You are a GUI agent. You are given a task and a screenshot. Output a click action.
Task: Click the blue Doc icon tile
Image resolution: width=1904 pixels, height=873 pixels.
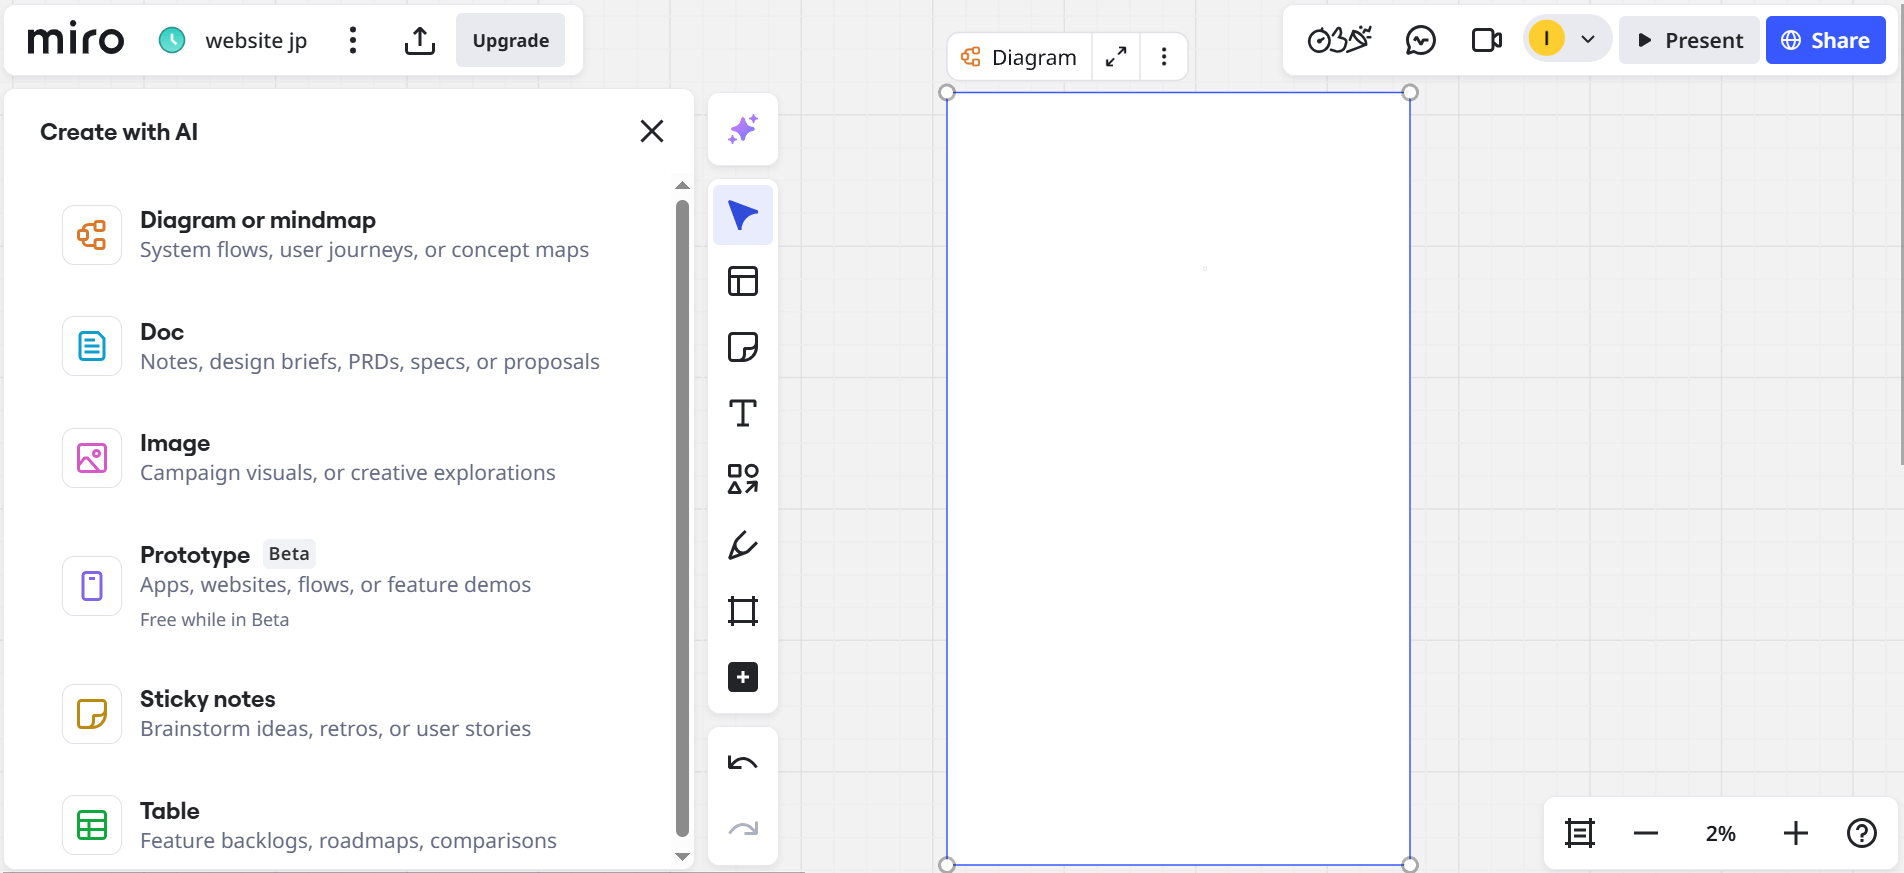(92, 346)
